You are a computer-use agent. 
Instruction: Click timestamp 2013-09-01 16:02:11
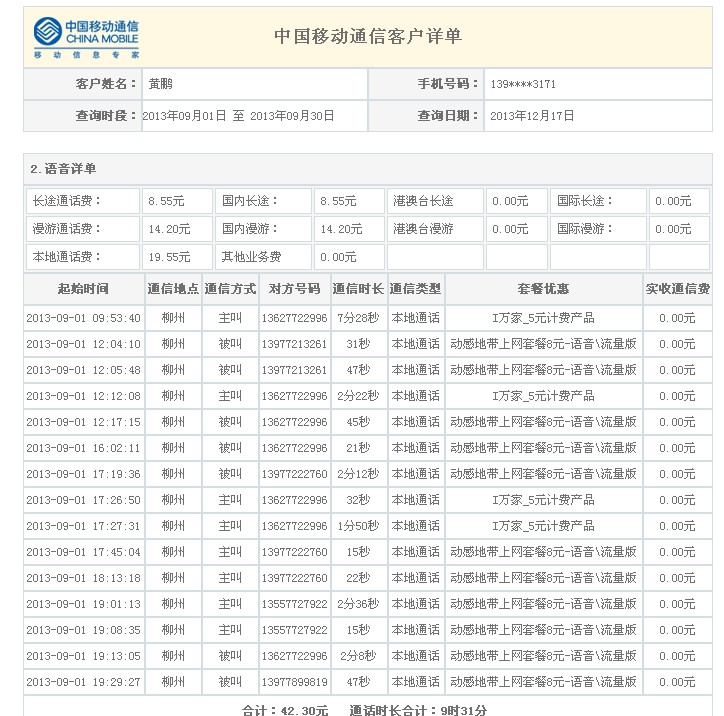tap(83, 448)
